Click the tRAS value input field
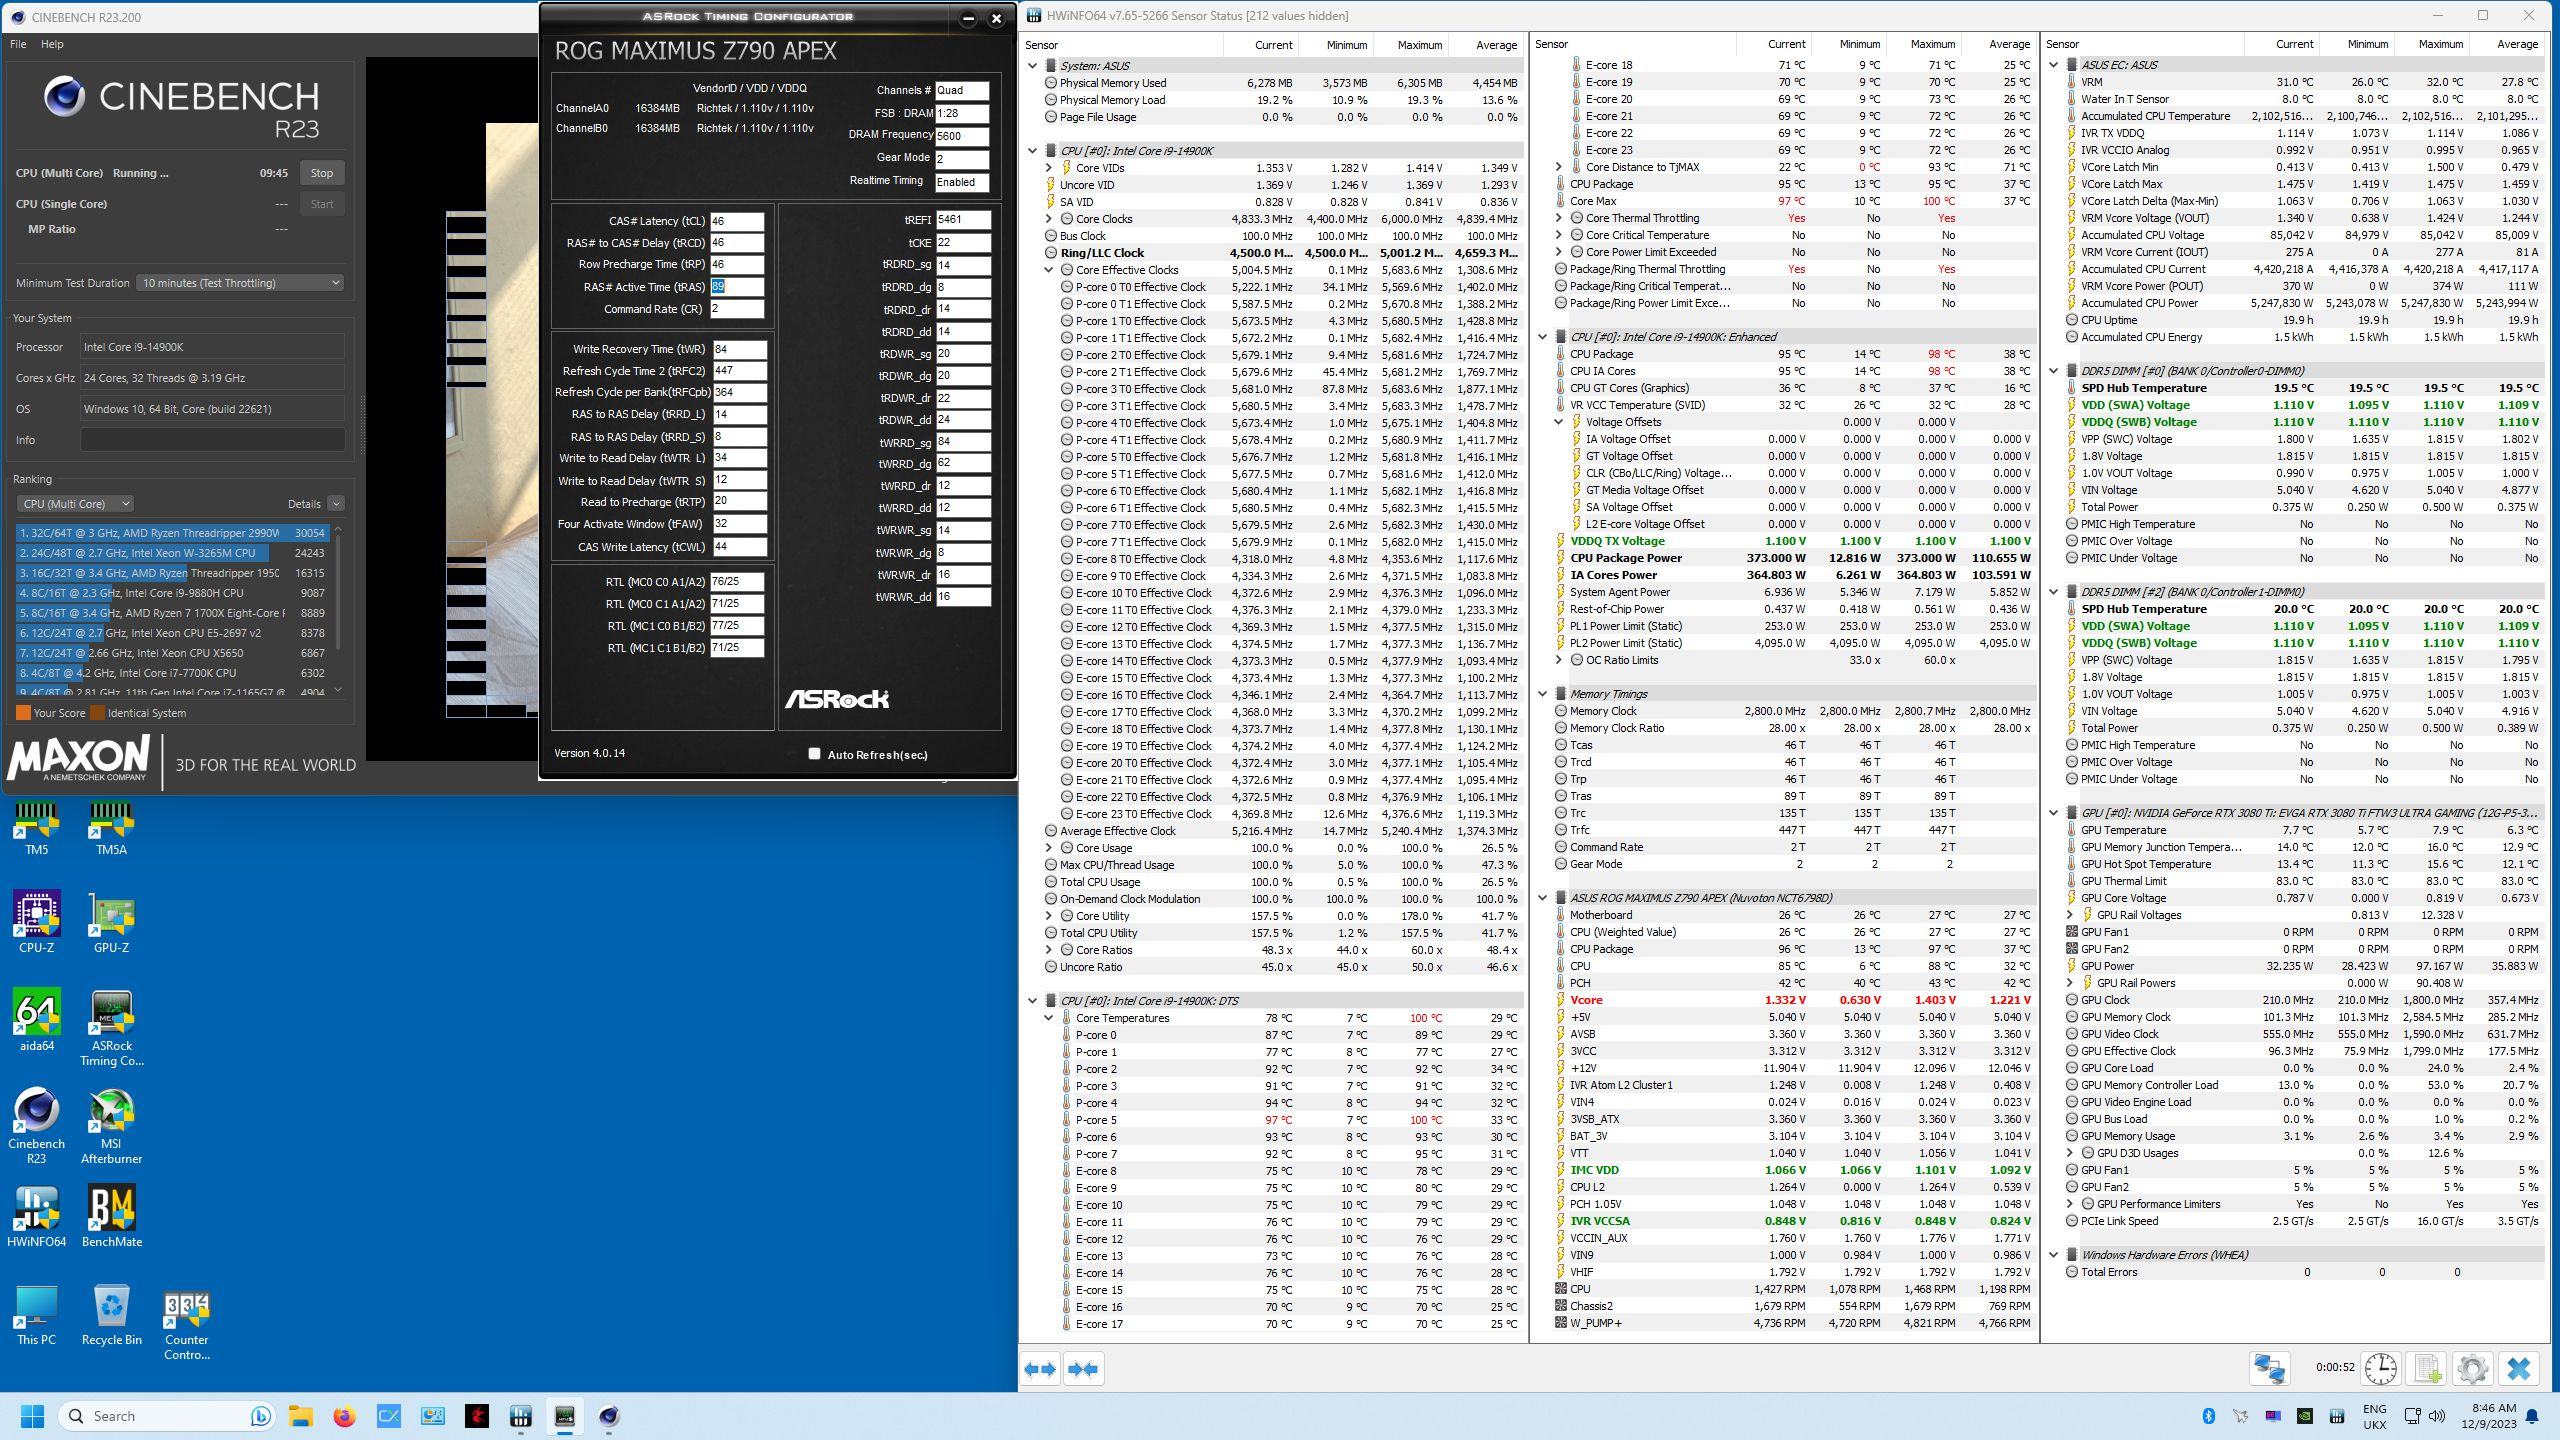Image resolution: width=2560 pixels, height=1440 pixels. pyautogui.click(x=737, y=287)
